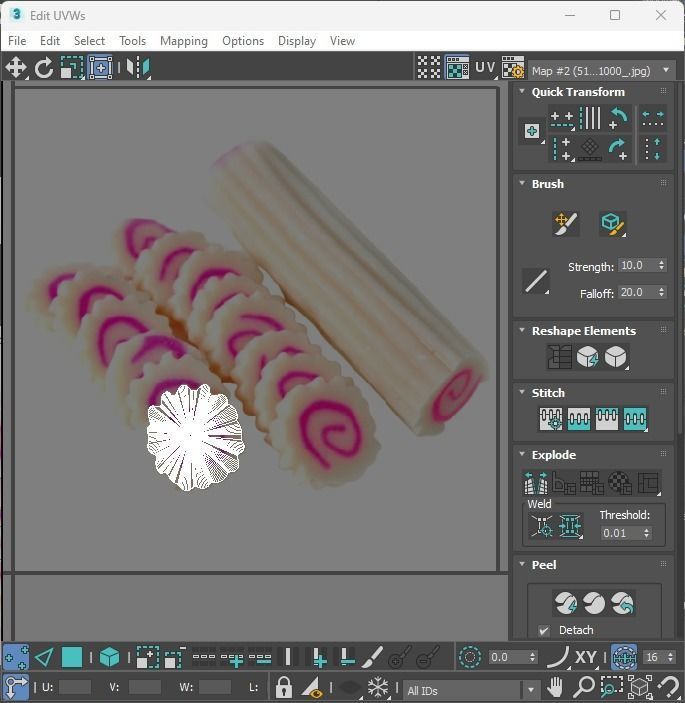
Task: Click the Strength value field
Action: click(637, 265)
